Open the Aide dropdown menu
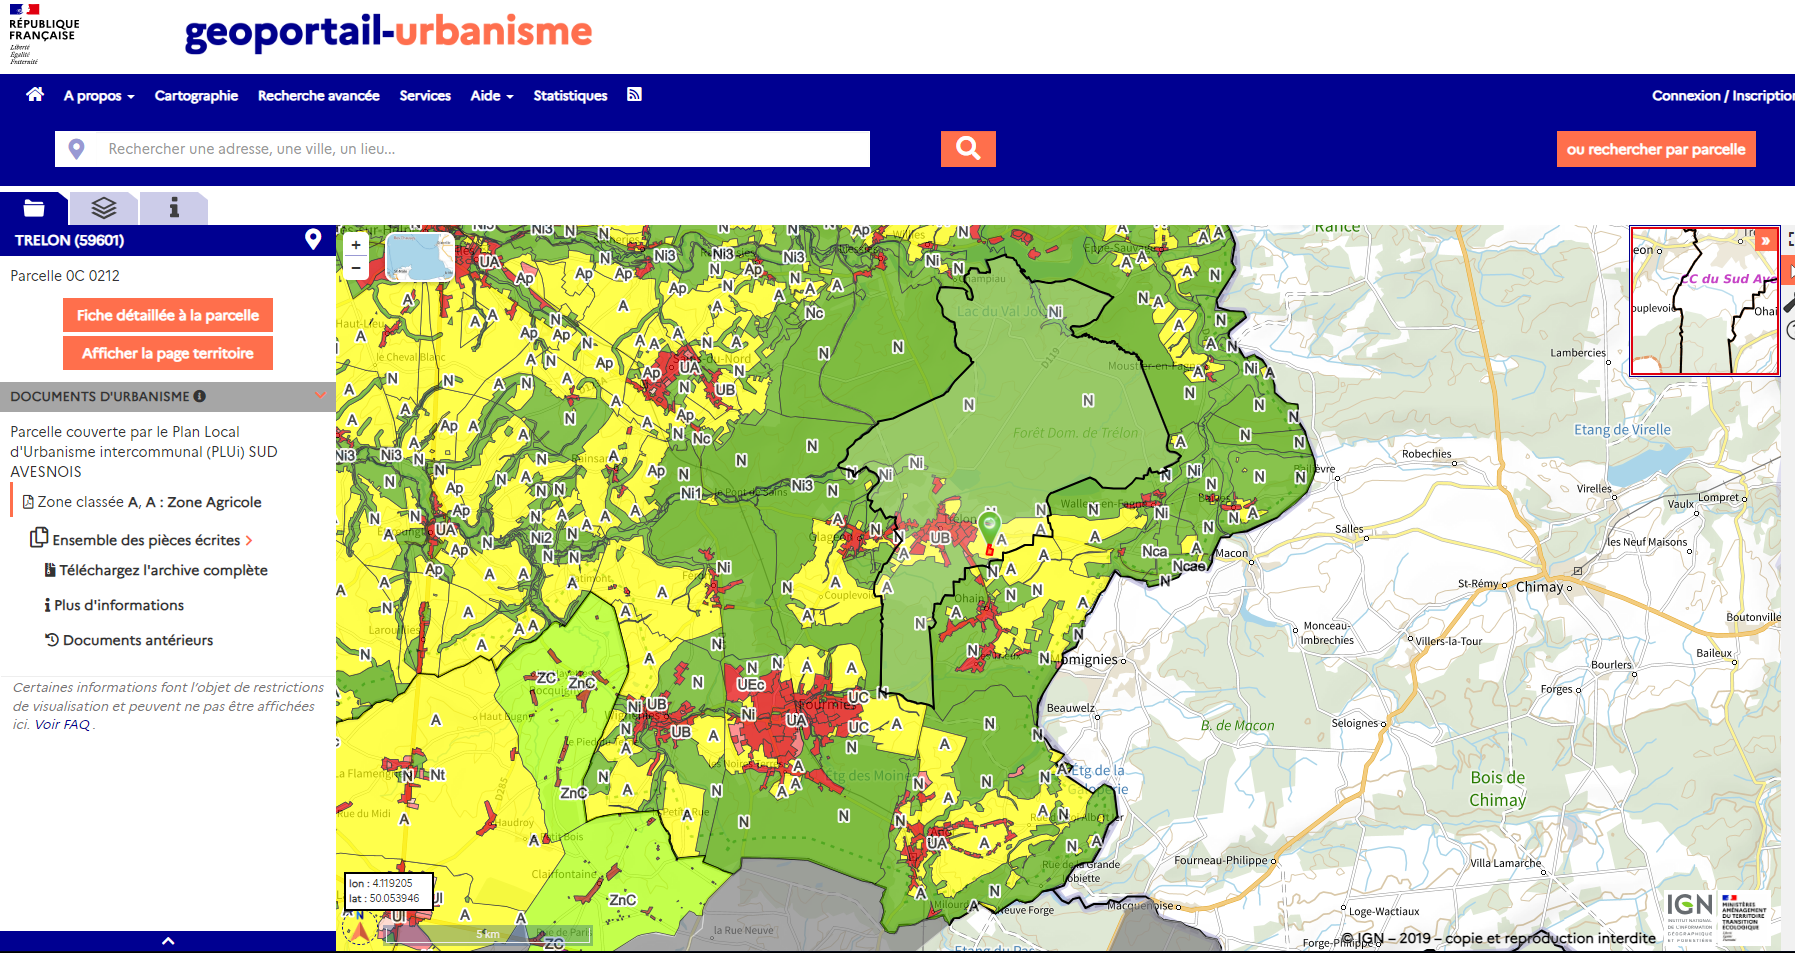Viewport: 1795px width, 953px height. [x=492, y=96]
